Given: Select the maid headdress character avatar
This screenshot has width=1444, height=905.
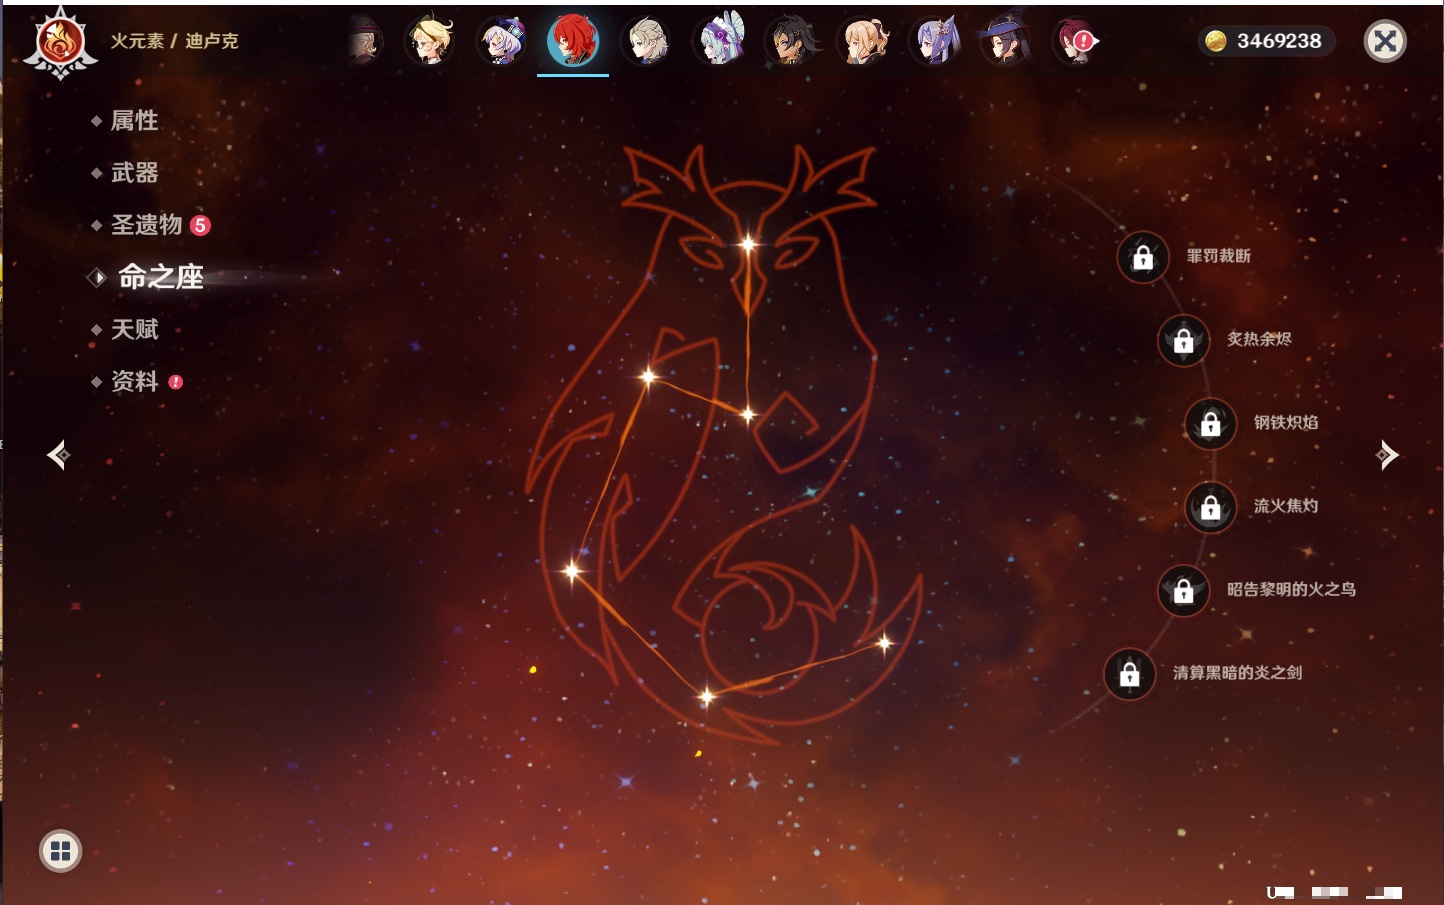Looking at the screenshot, I should [720, 41].
